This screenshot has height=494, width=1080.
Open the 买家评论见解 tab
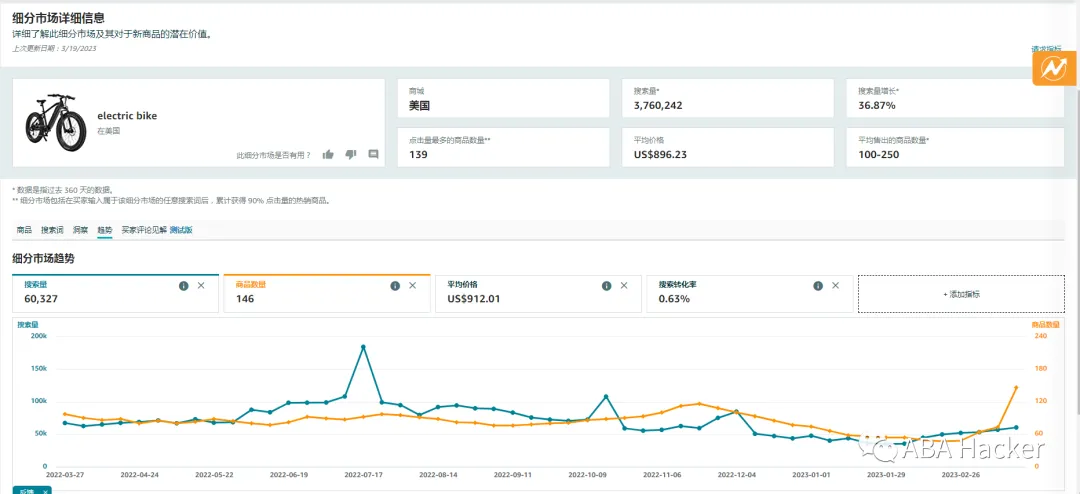click(x=144, y=230)
